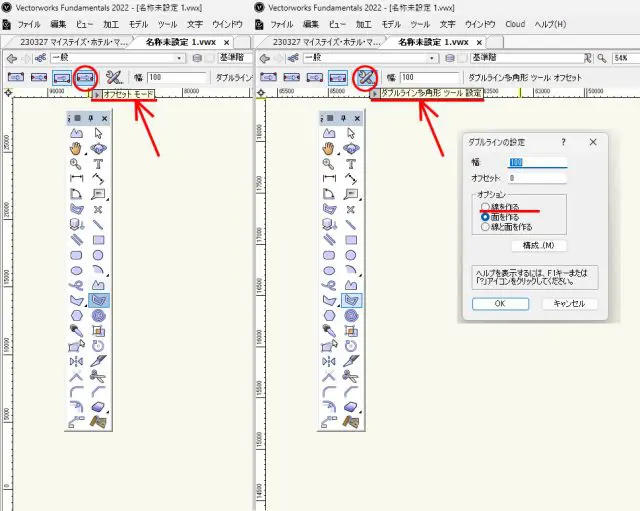The width and height of the screenshot is (640, 511).
Task: Select the Text tool in right palette
Action: [351, 164]
